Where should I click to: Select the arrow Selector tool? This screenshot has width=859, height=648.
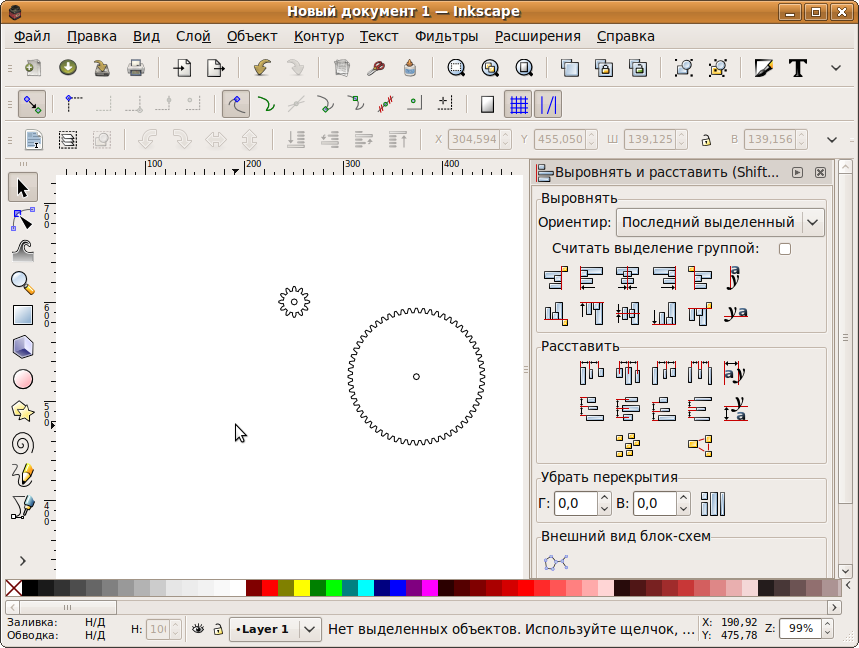coord(23,188)
